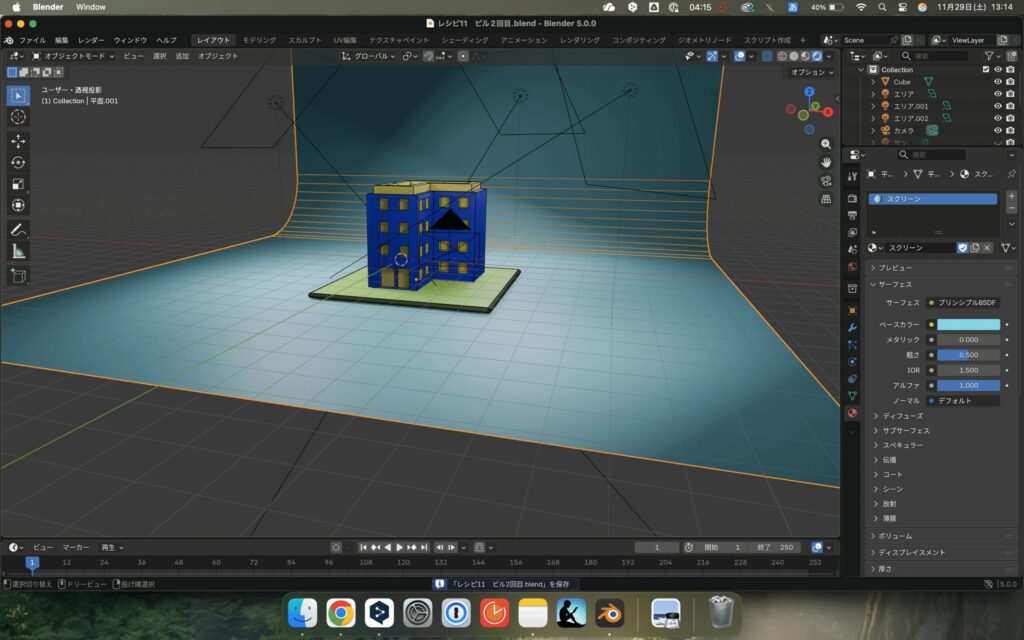
Task: Select the Annotate pencil tool
Action: click(x=18, y=230)
